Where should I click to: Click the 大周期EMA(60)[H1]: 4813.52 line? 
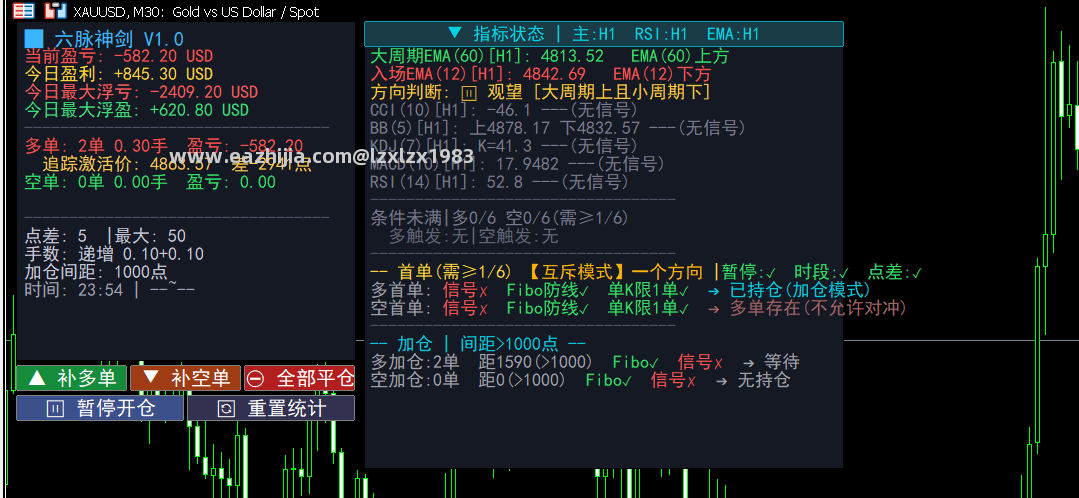coord(550,56)
